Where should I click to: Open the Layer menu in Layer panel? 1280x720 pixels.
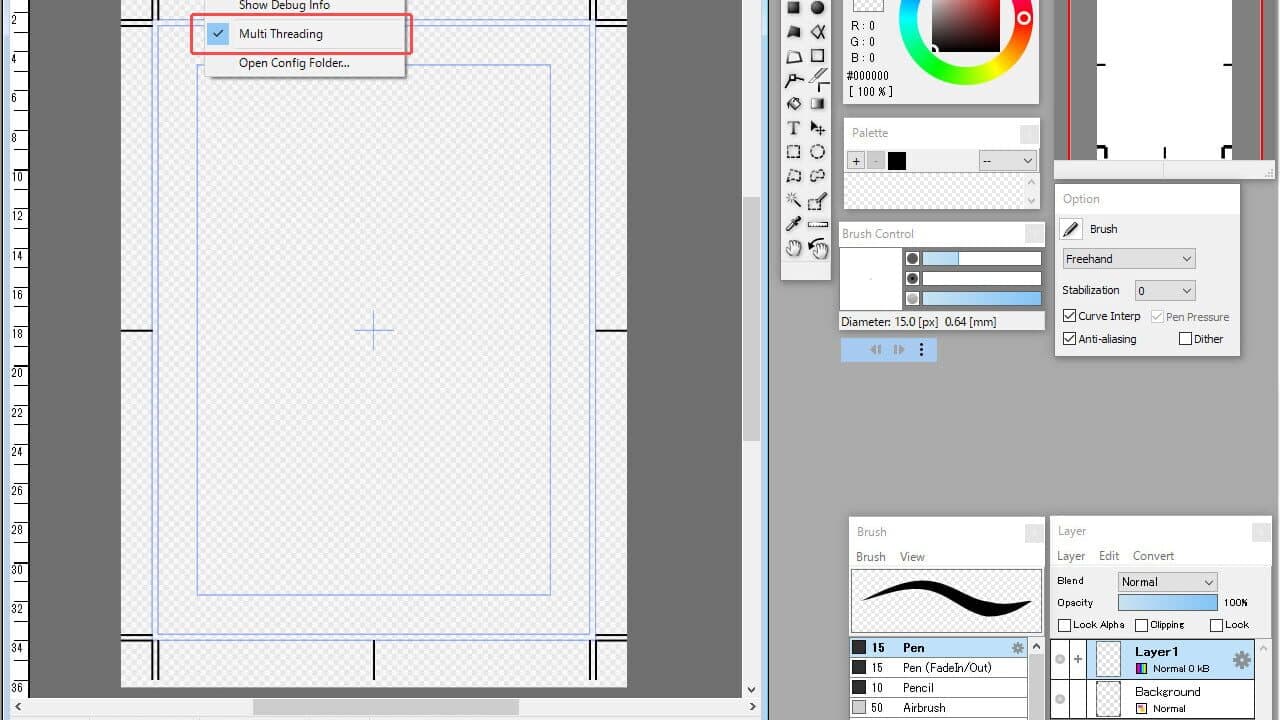(1071, 556)
